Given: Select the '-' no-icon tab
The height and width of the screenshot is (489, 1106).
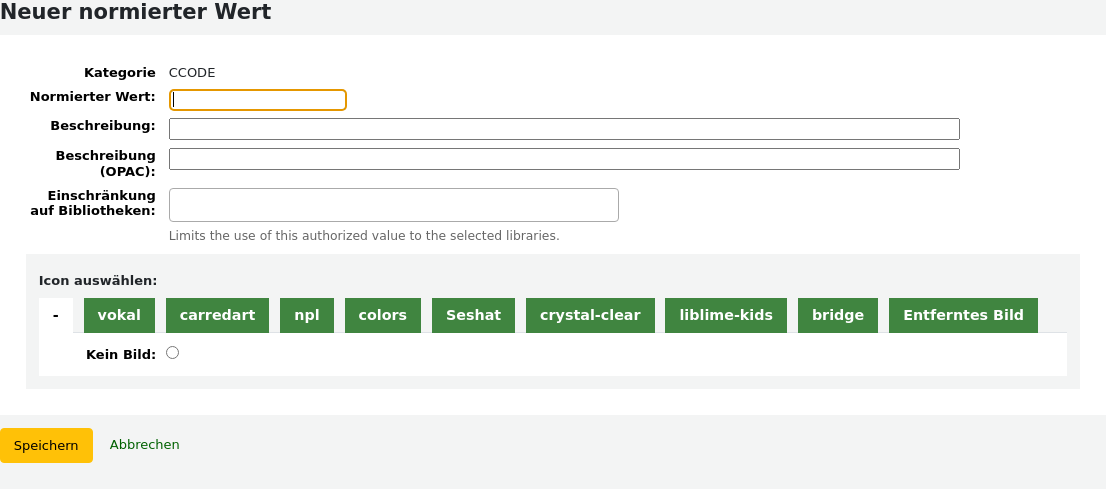Looking at the screenshot, I should 56,315.
